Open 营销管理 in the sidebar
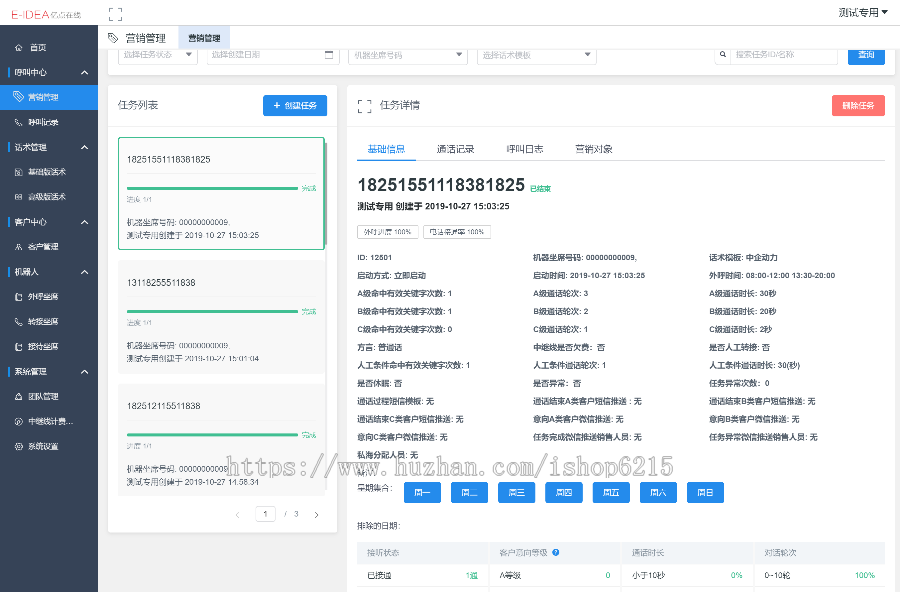Viewport: 900px width, 592px height. click(x=49, y=97)
